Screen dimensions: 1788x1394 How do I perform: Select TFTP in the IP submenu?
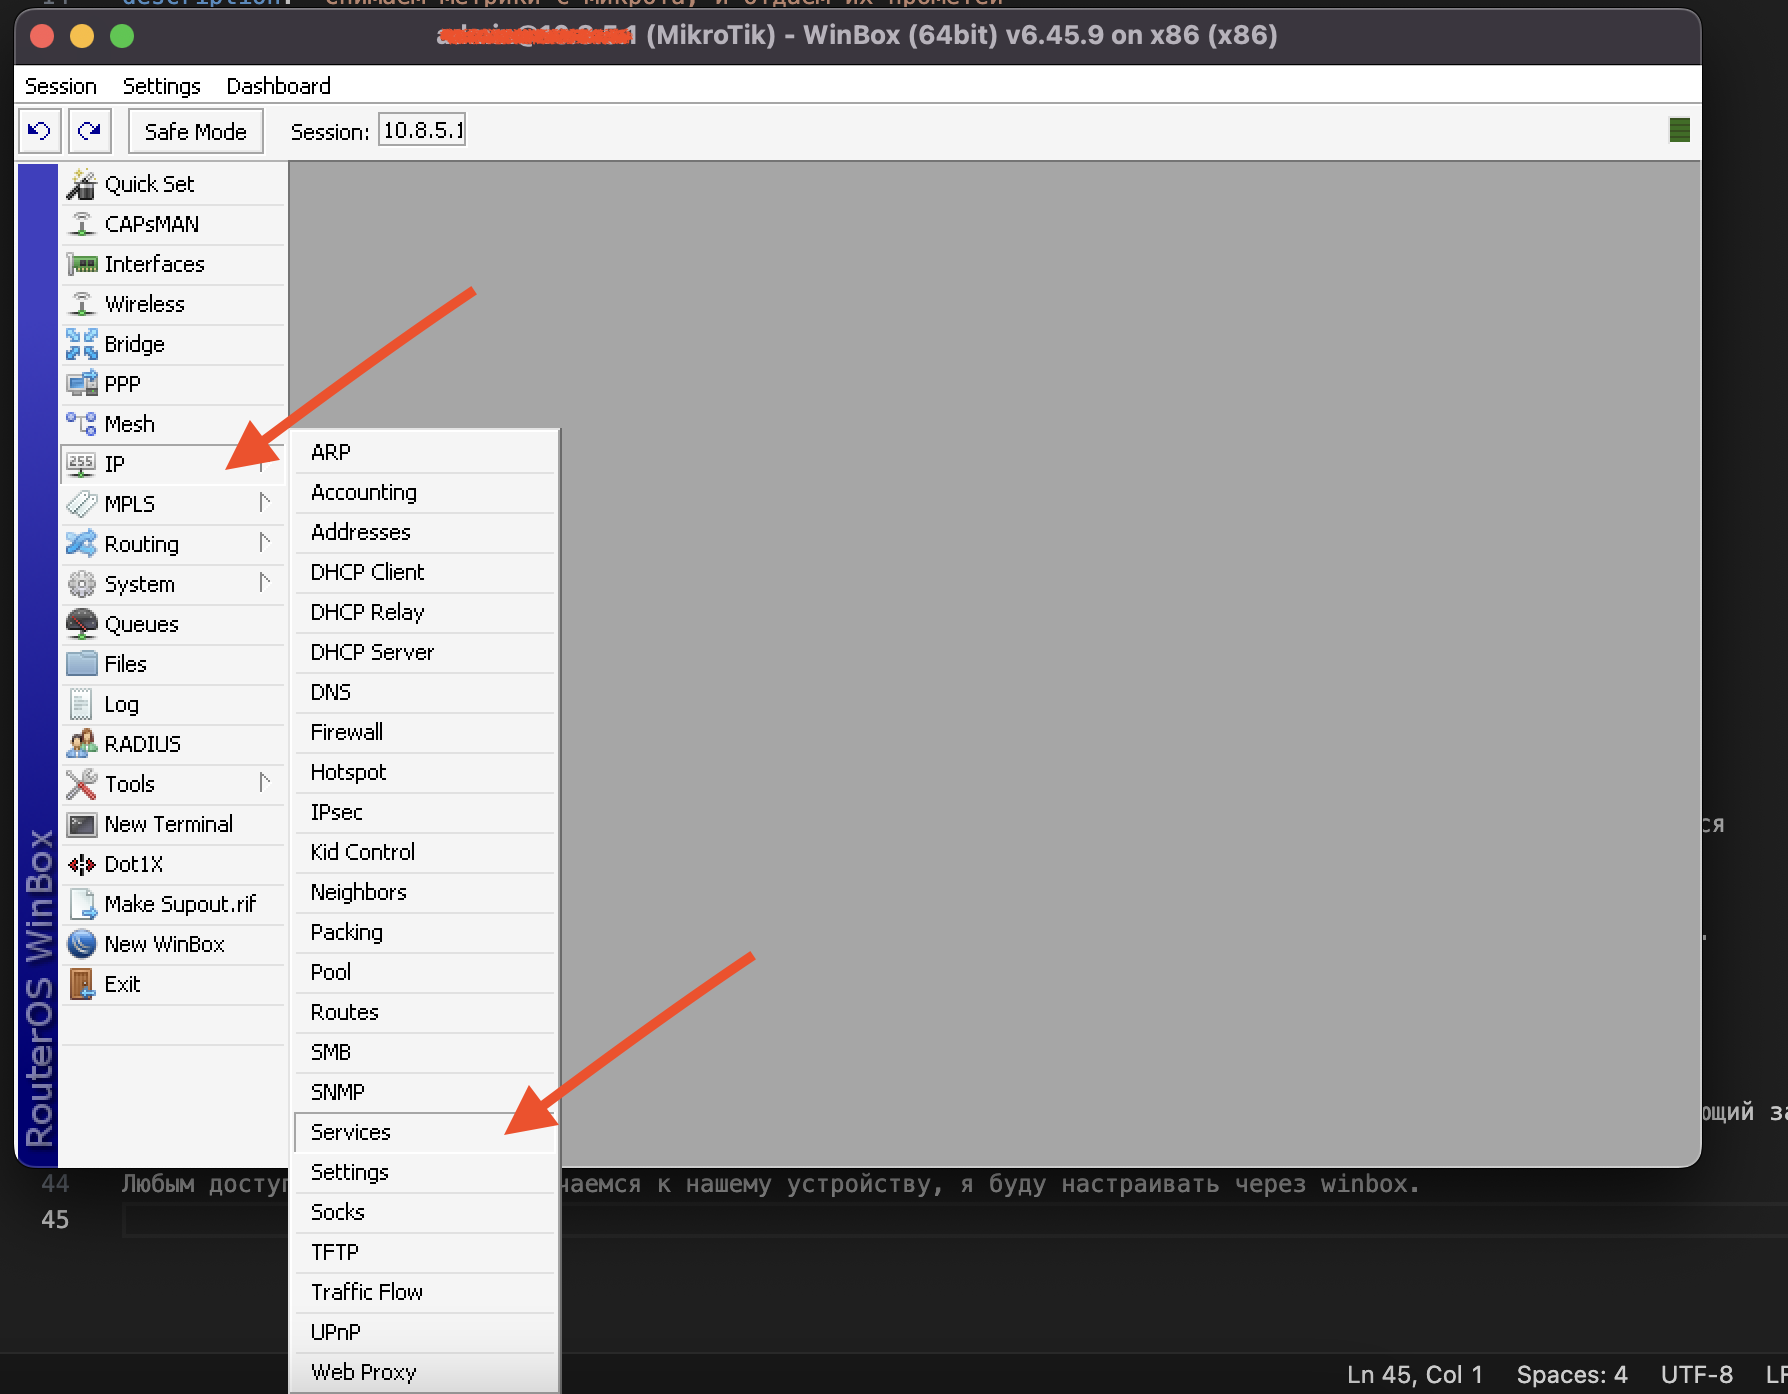pos(425,1252)
